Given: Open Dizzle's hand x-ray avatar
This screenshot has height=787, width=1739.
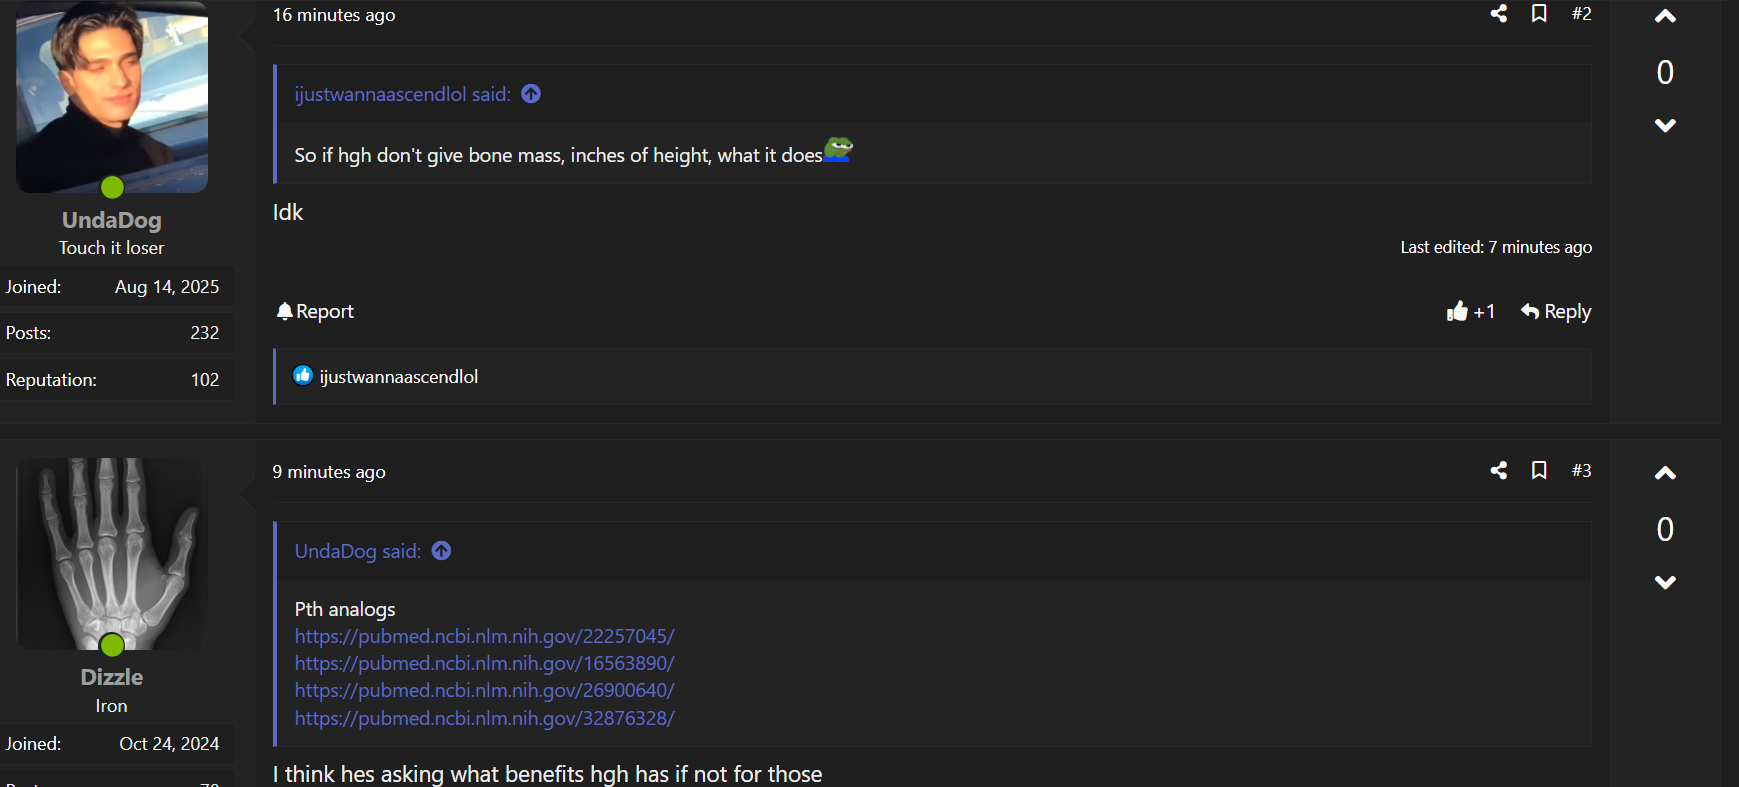Looking at the screenshot, I should point(112,554).
